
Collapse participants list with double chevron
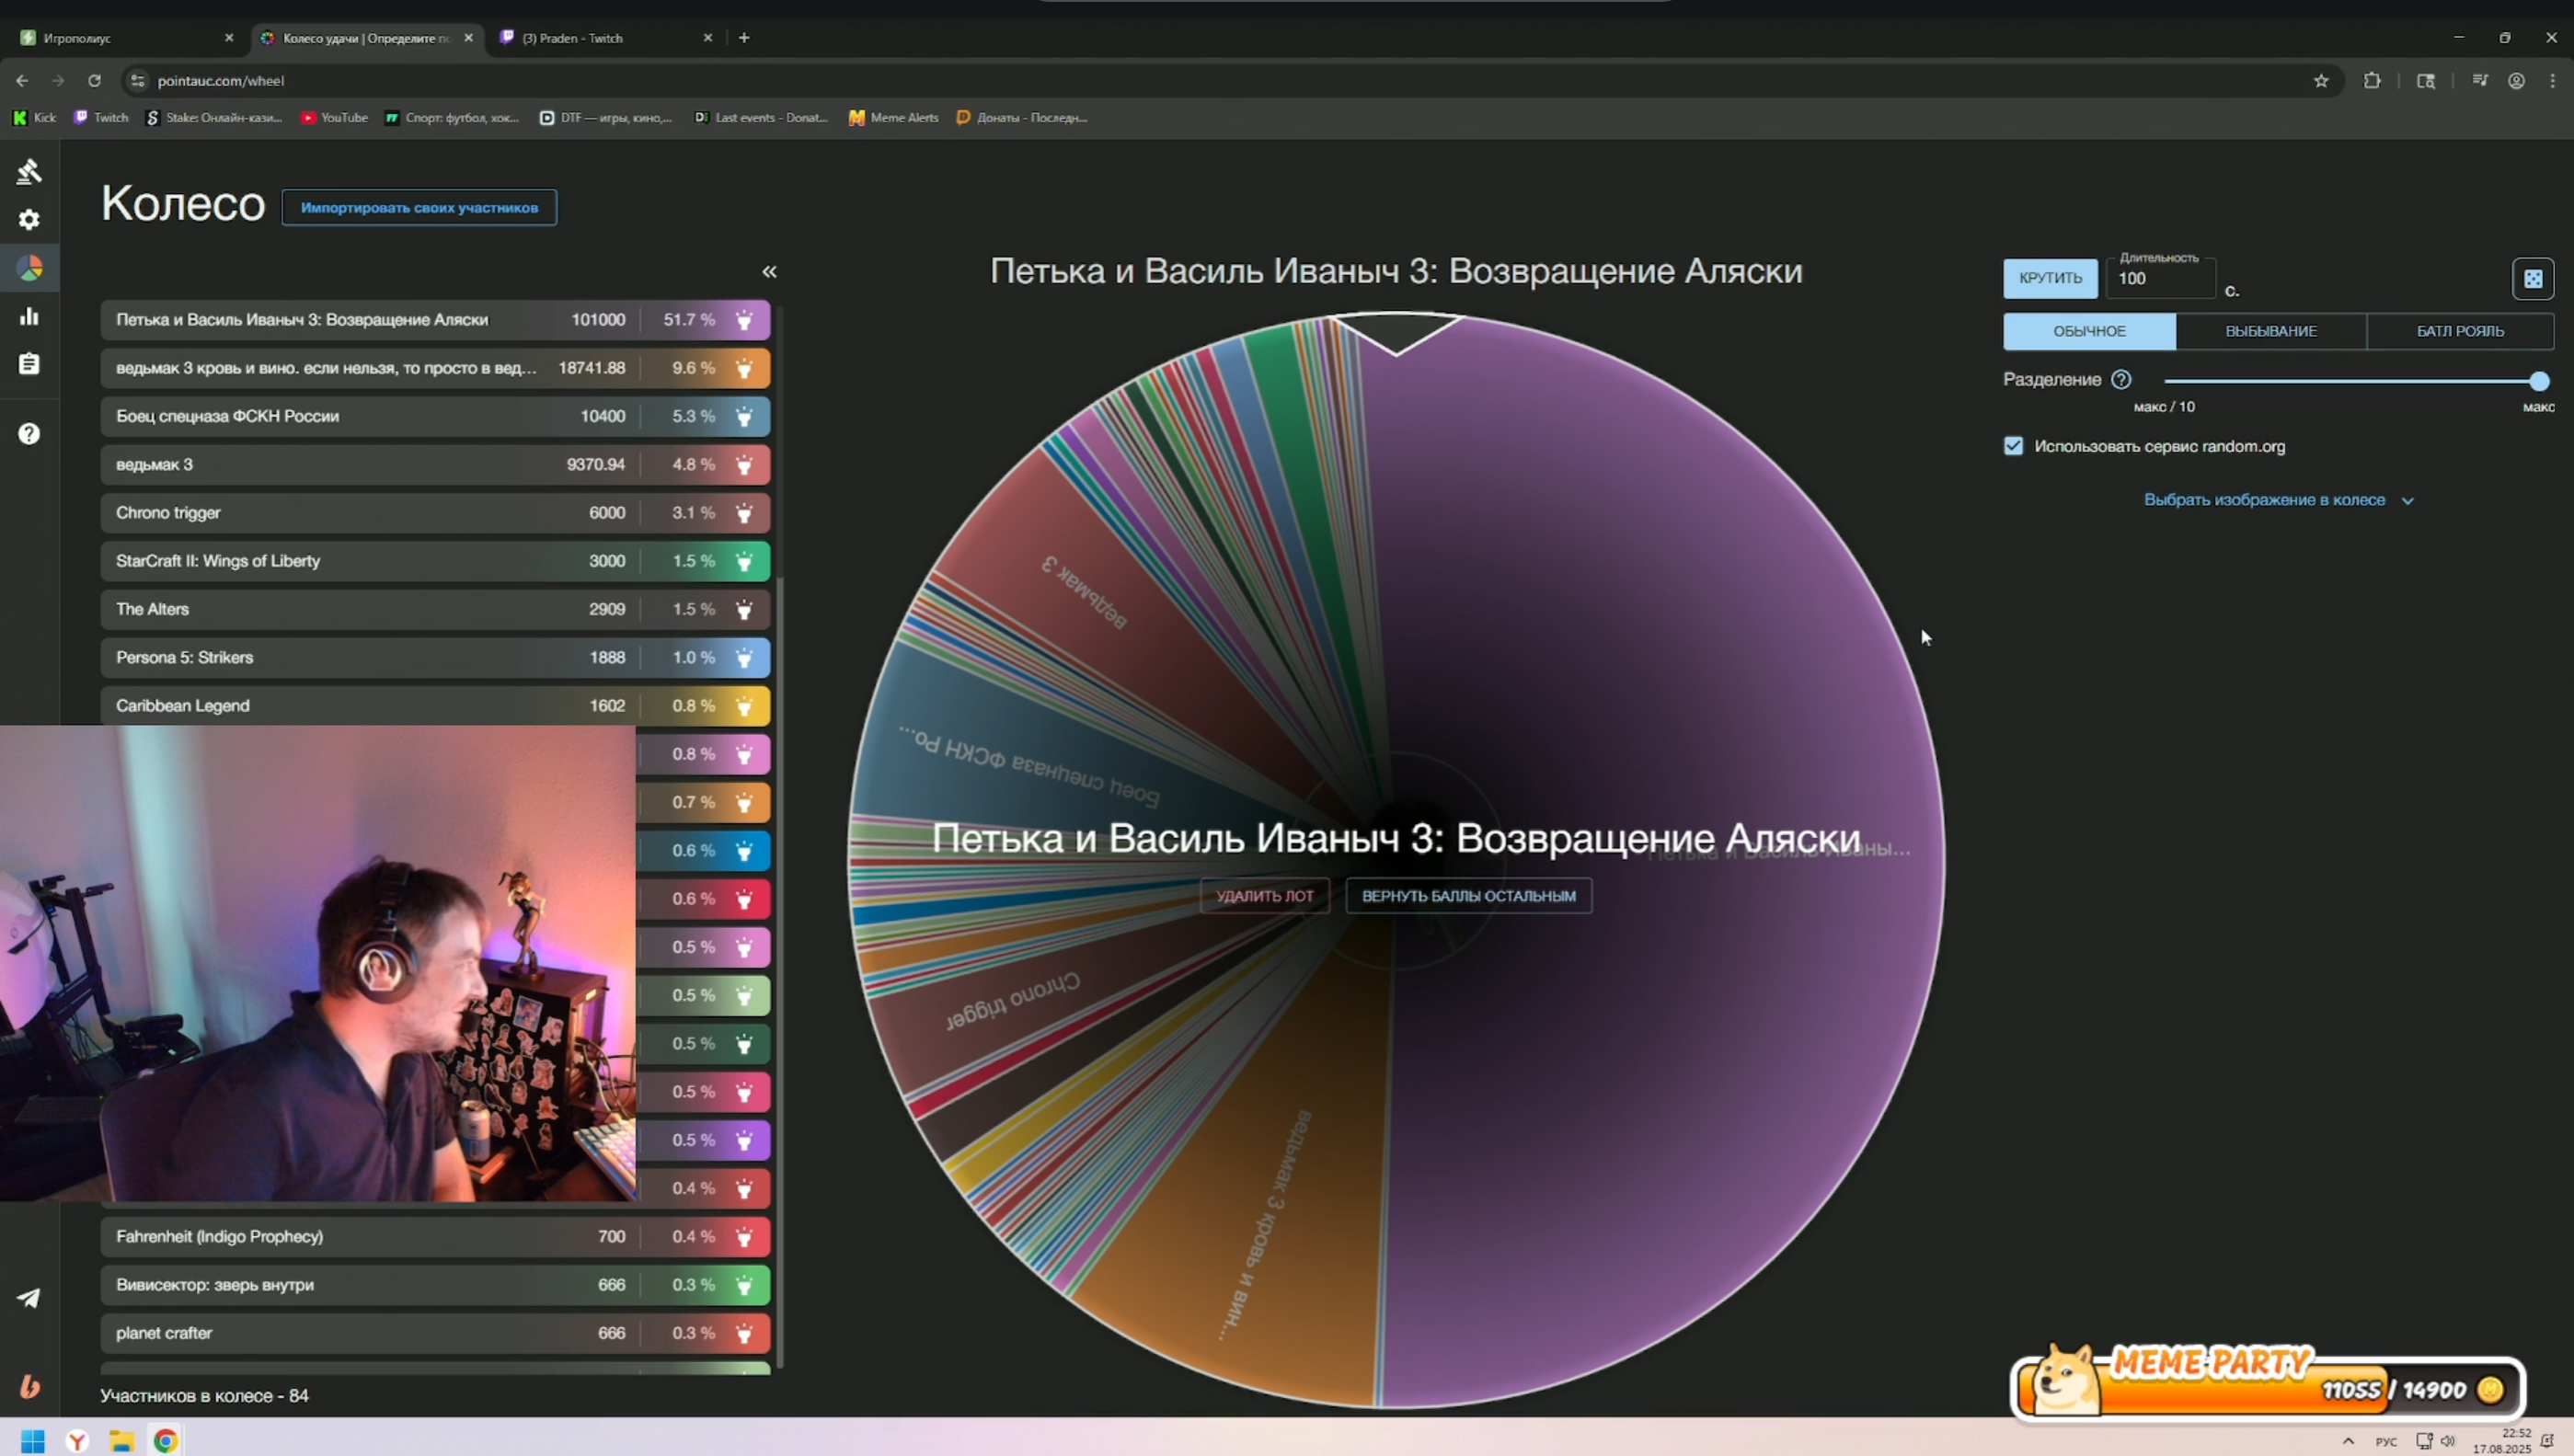[769, 272]
